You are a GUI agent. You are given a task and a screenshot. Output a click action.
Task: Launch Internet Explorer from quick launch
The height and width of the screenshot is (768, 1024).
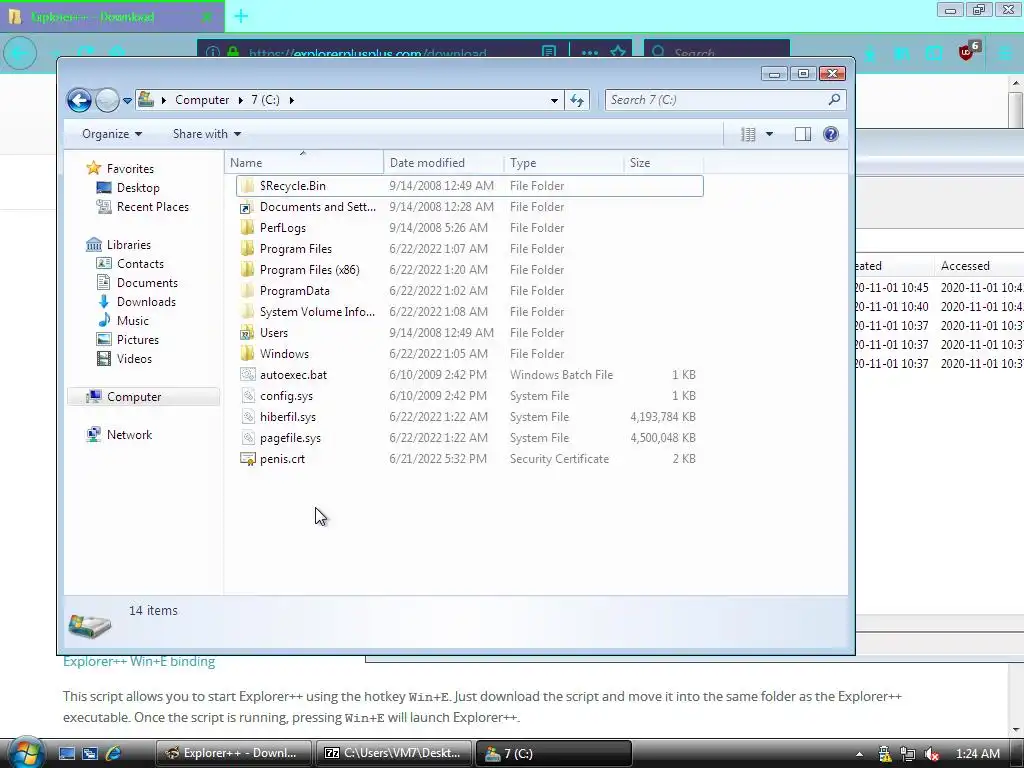point(113,753)
